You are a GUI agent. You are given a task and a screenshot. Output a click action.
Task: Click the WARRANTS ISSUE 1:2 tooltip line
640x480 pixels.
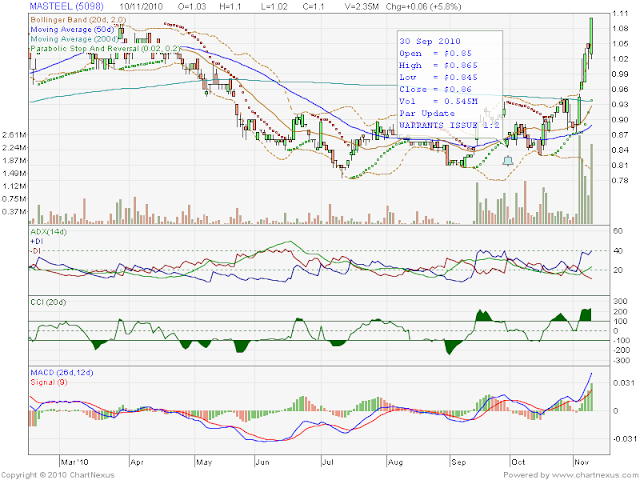pos(449,125)
